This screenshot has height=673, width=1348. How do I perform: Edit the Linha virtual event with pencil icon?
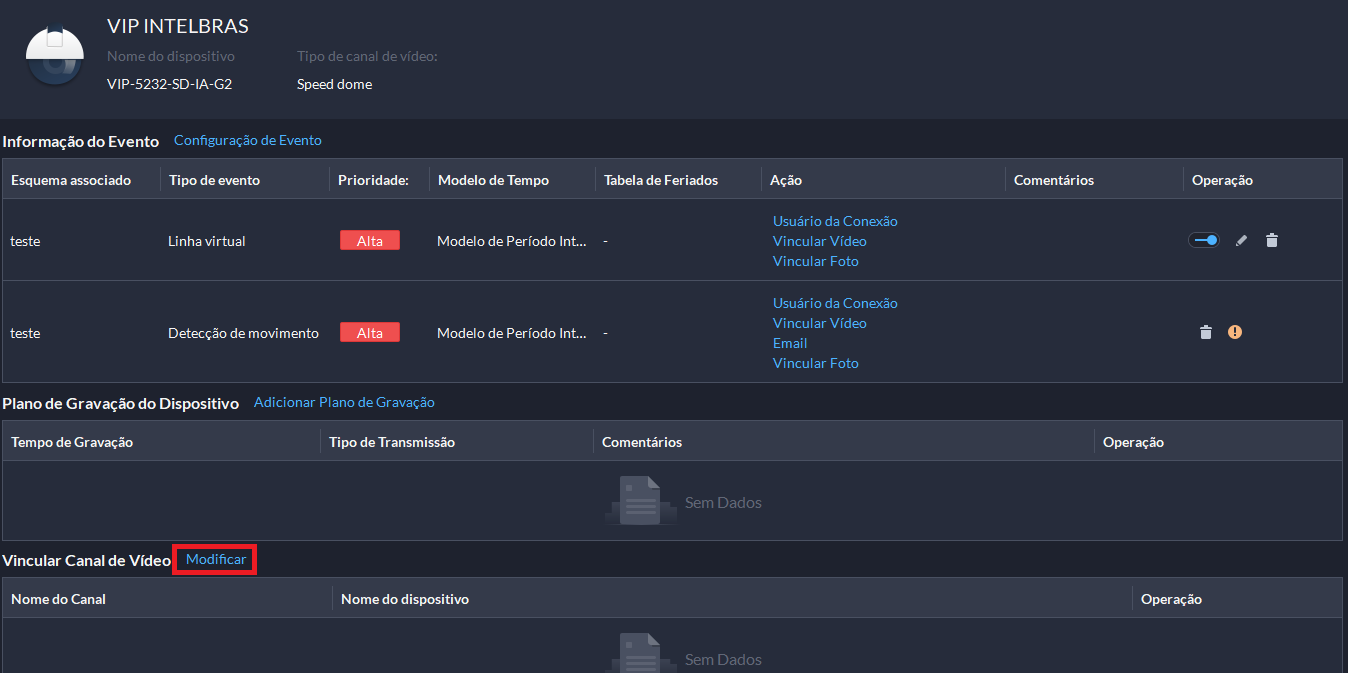click(1241, 240)
